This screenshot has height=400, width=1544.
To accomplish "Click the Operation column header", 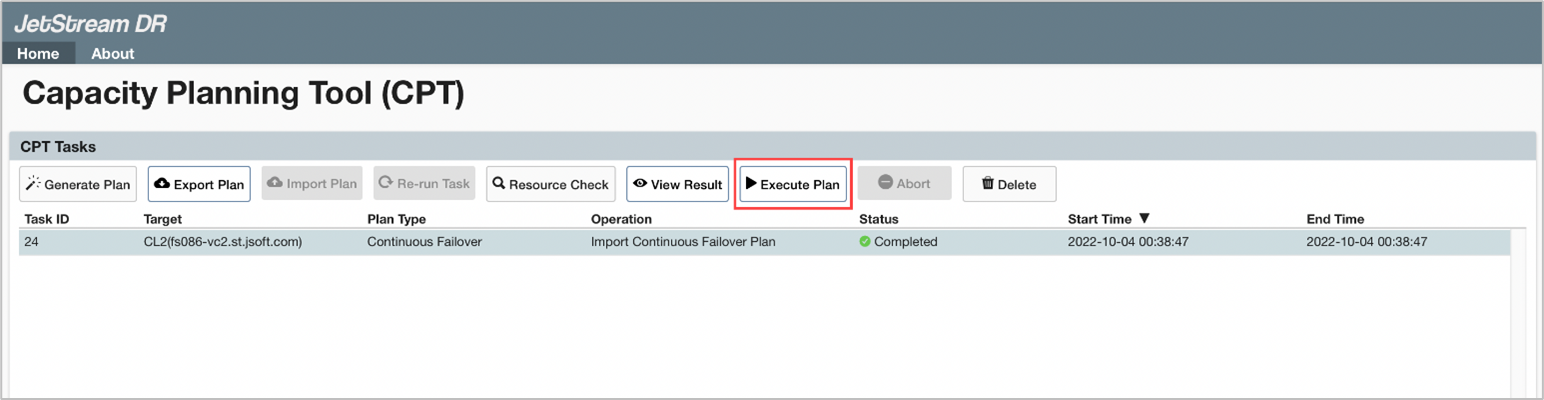I will click(621, 219).
